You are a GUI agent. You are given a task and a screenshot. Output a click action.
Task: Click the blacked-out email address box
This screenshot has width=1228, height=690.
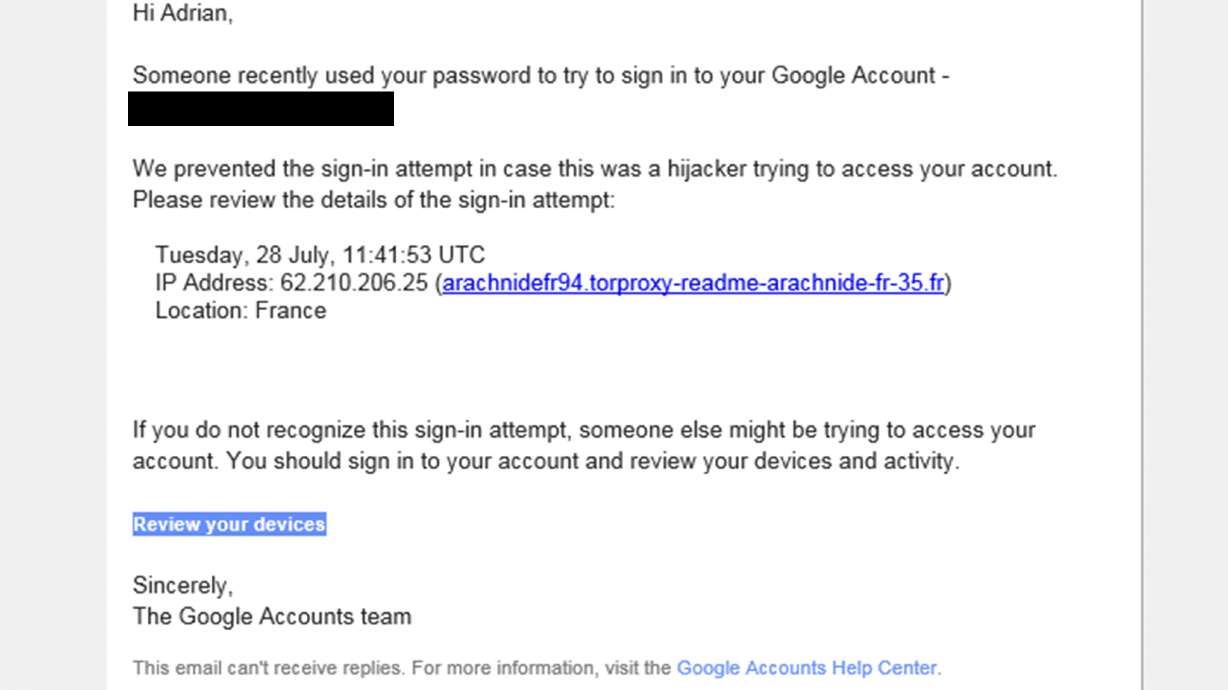[x=261, y=109]
